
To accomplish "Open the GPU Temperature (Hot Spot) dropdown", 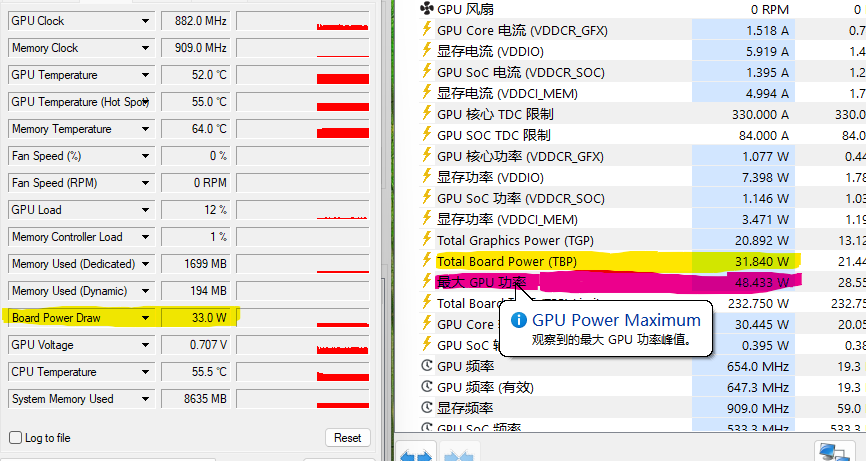I will pyautogui.click(x=145, y=102).
